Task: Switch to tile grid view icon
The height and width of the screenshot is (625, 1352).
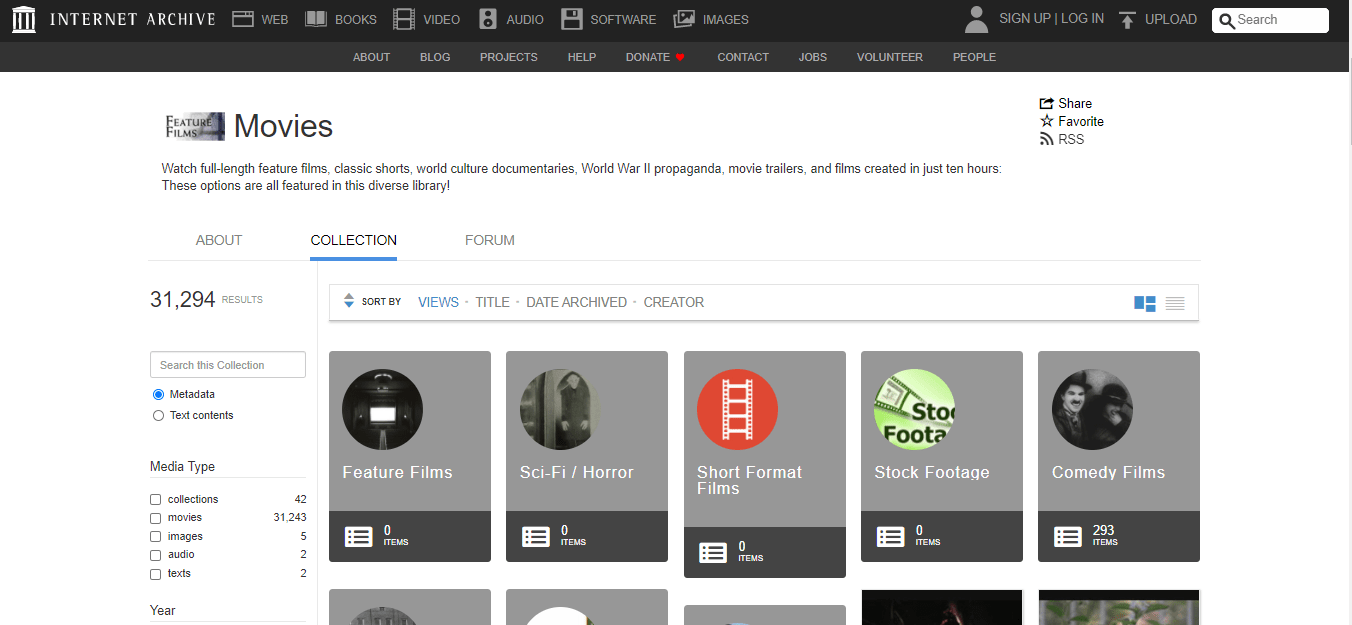Action: [1145, 303]
